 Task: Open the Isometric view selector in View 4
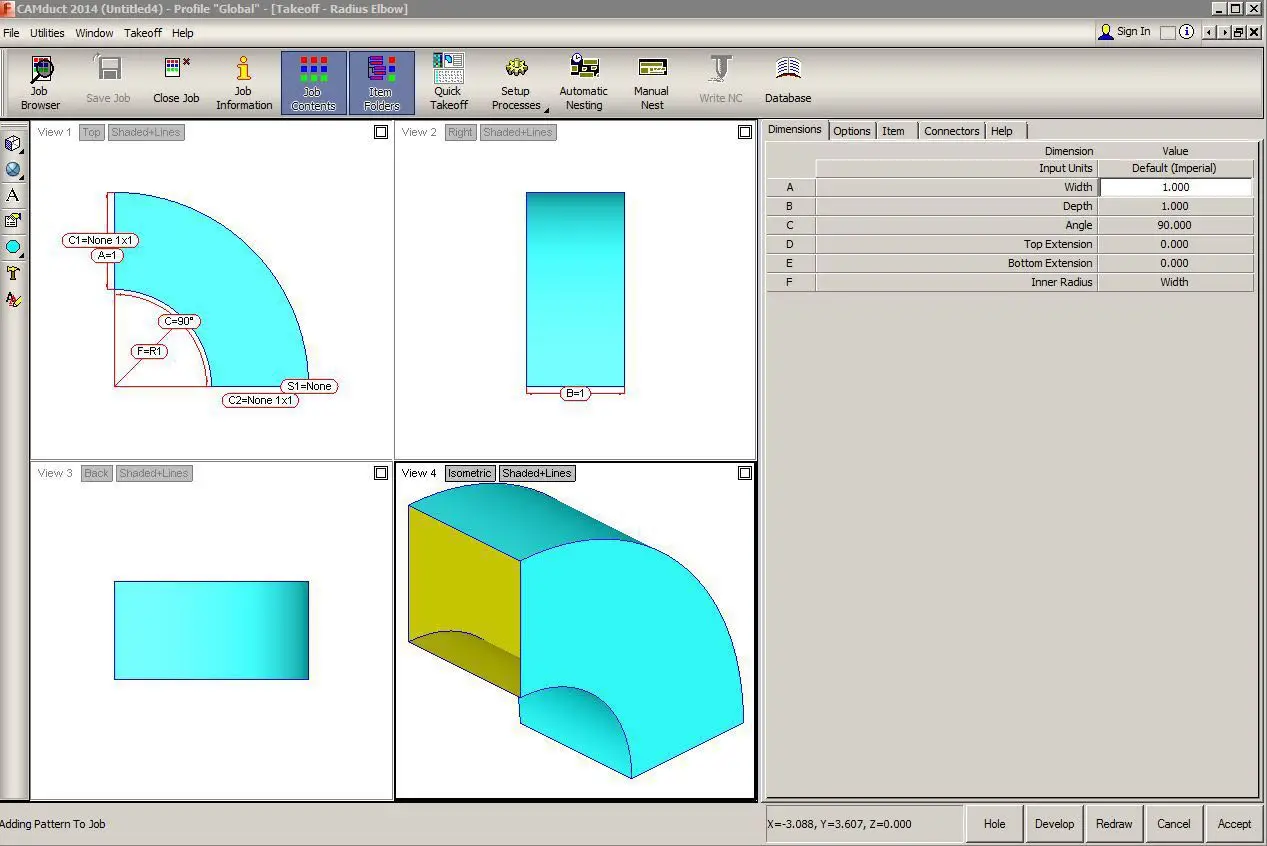(469, 473)
